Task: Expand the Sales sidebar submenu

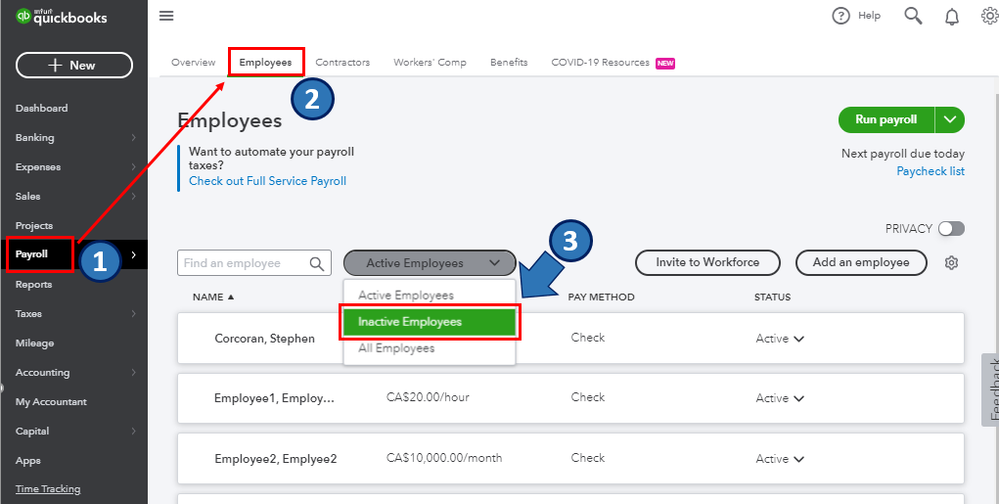Action: point(133,196)
